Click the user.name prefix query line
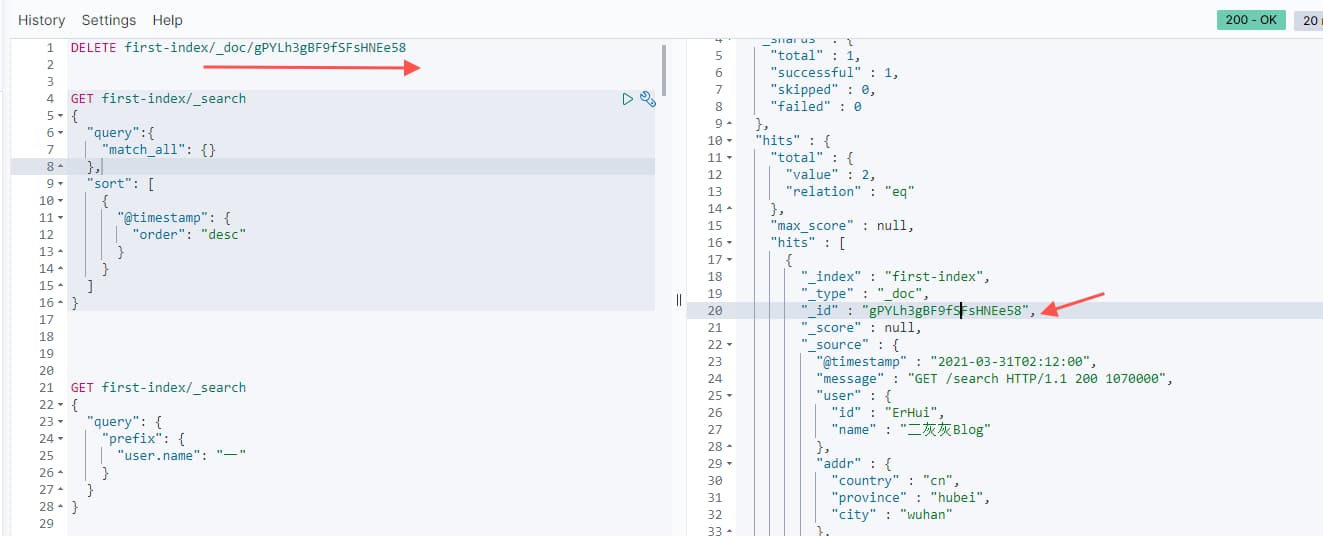Viewport: 1323px width, 536px height. coord(182,456)
